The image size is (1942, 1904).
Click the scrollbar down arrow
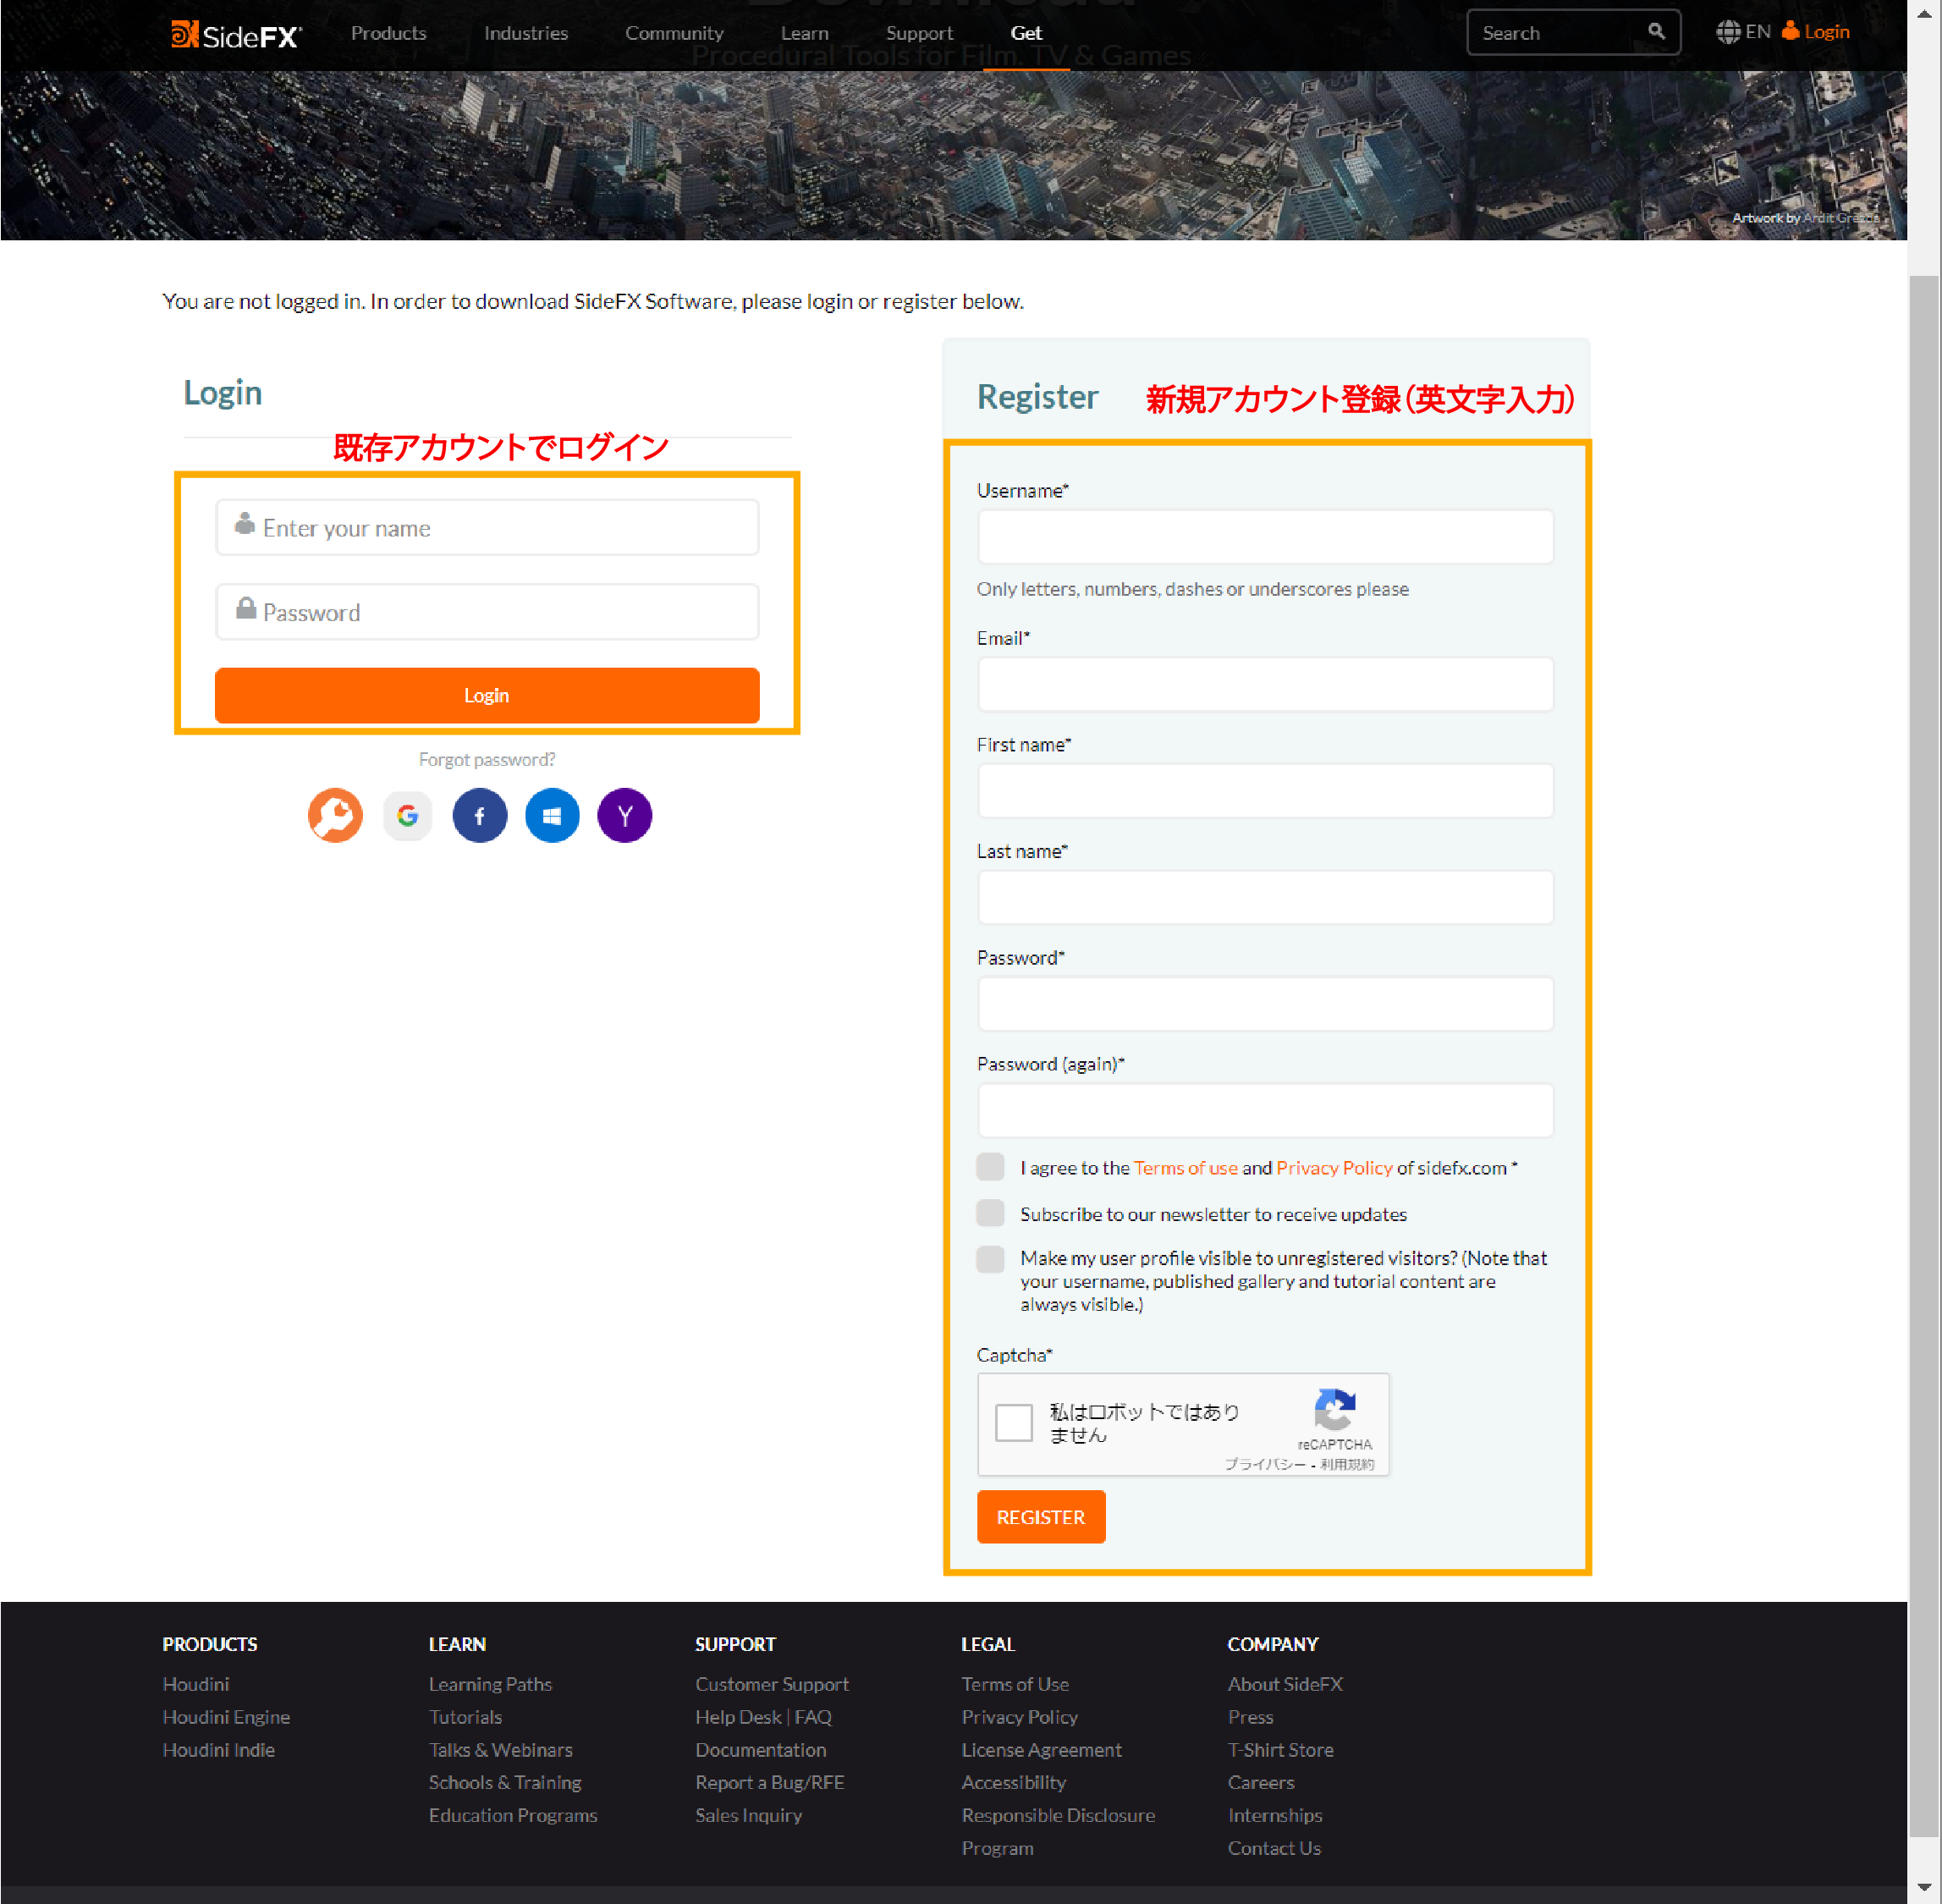1924,1888
